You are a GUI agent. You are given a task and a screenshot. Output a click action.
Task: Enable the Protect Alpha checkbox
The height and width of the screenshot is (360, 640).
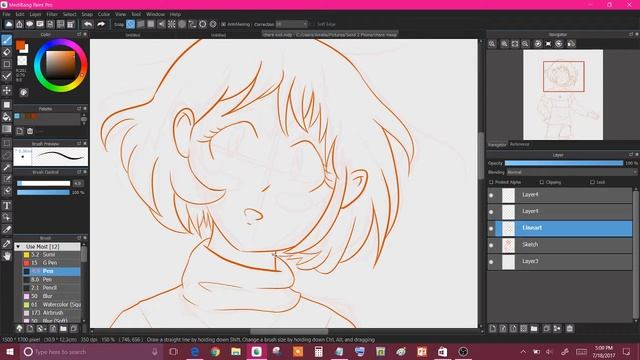point(491,182)
